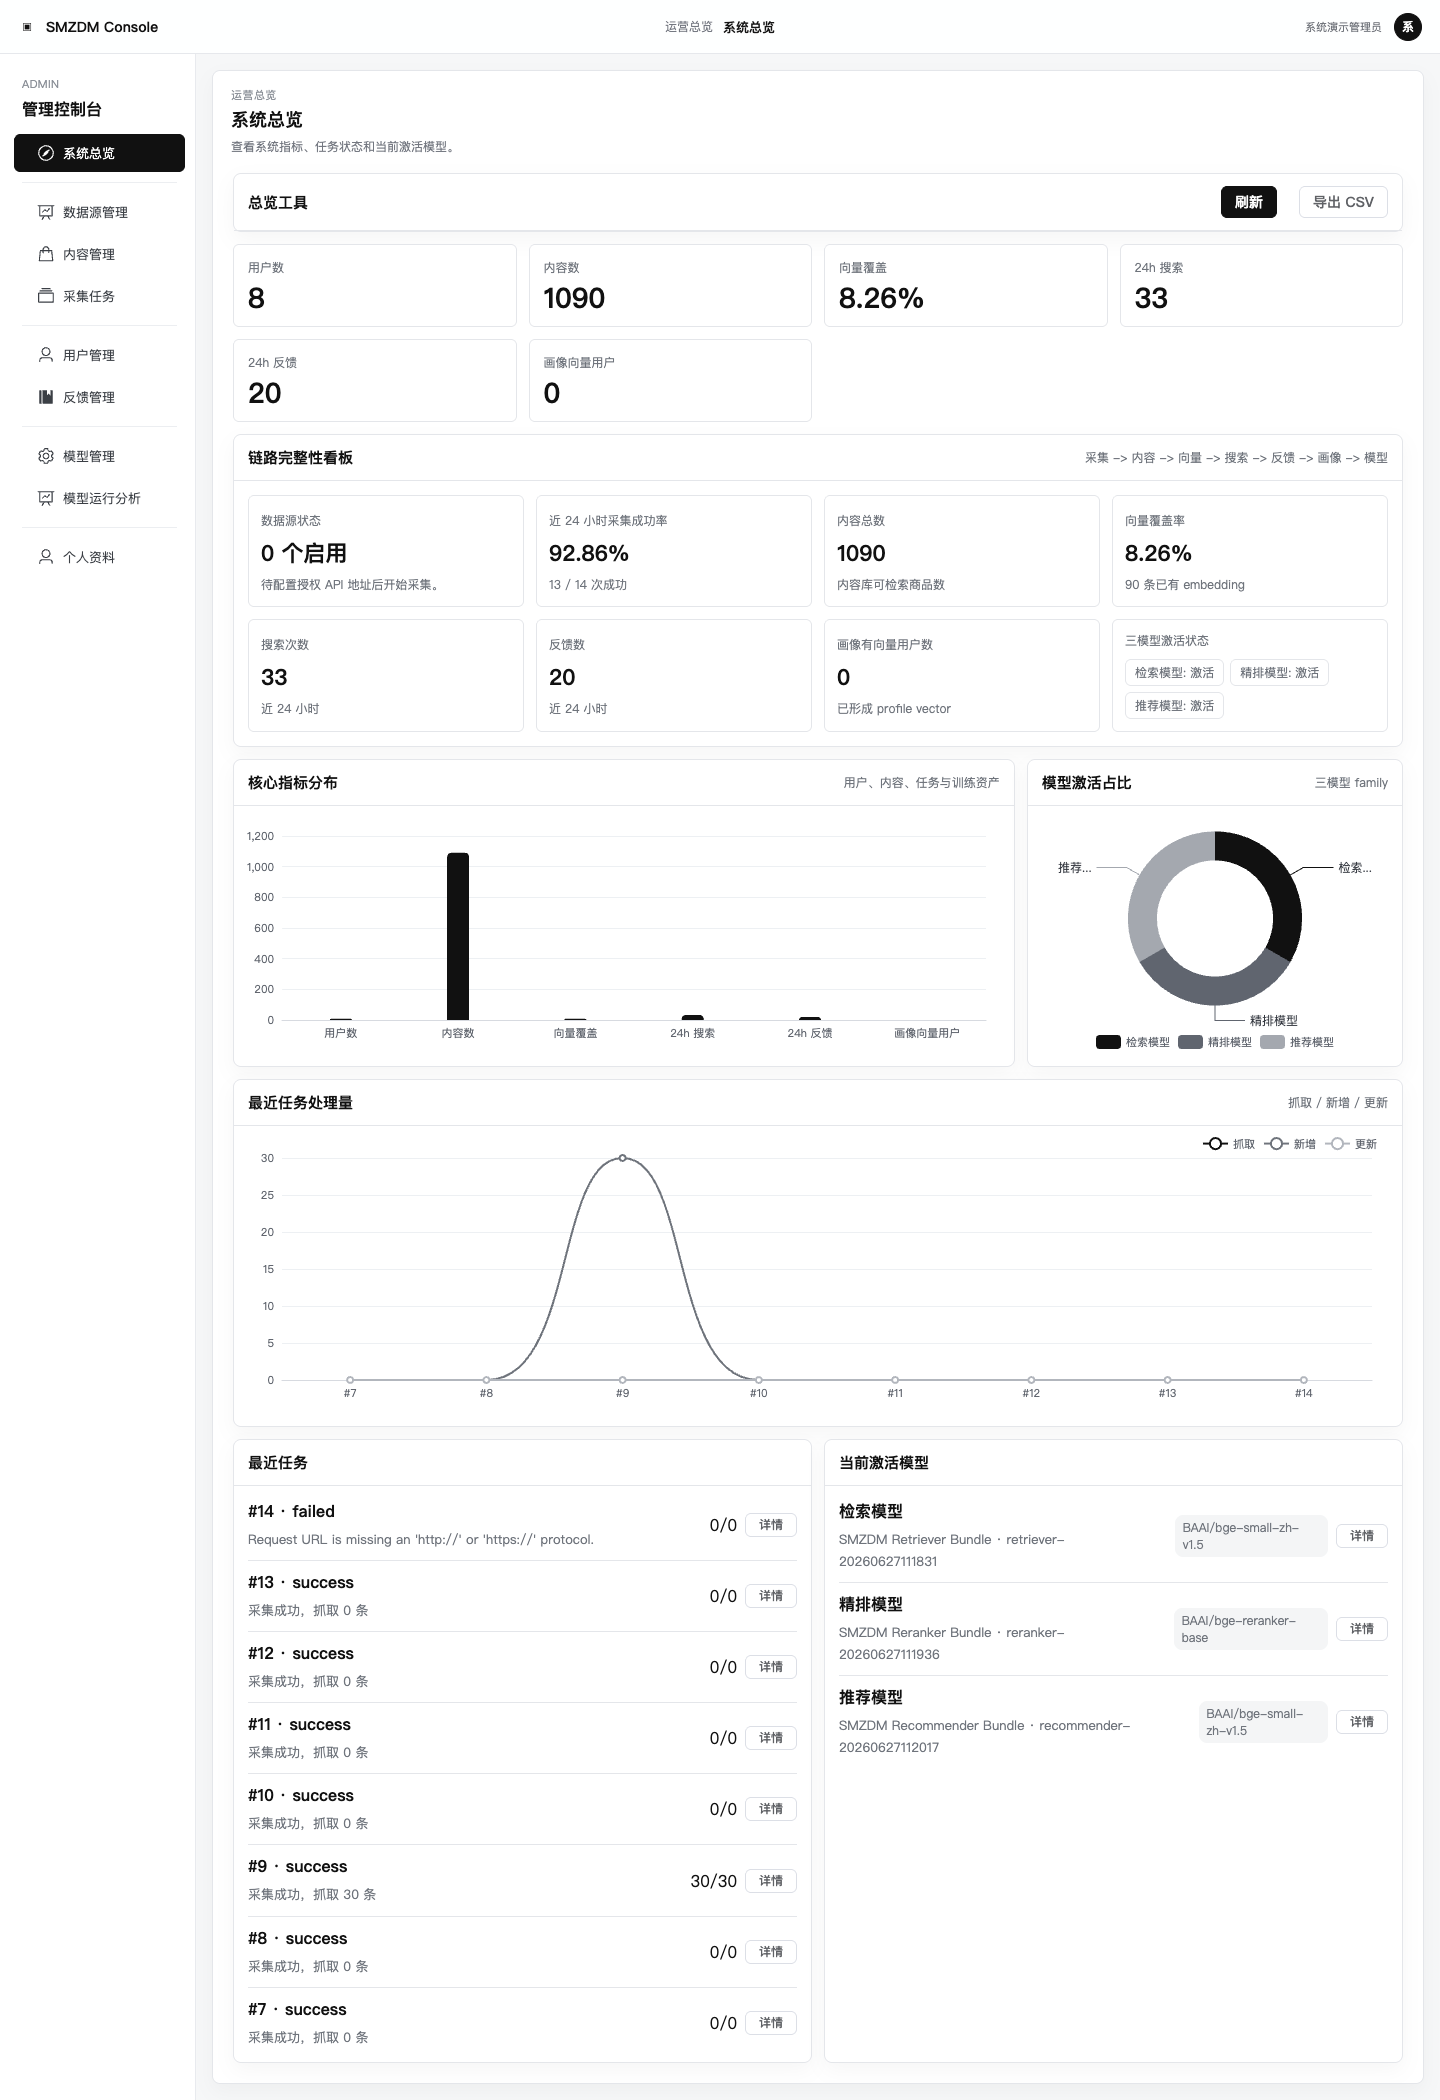
Task: Click the 内容管理 shopping bag icon
Action: pyautogui.click(x=45, y=254)
